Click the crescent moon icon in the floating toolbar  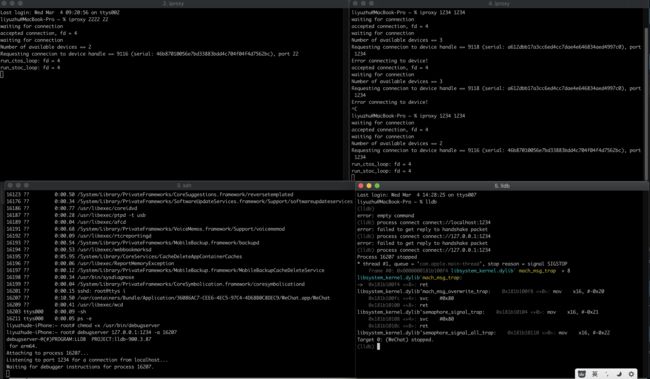coord(619,374)
